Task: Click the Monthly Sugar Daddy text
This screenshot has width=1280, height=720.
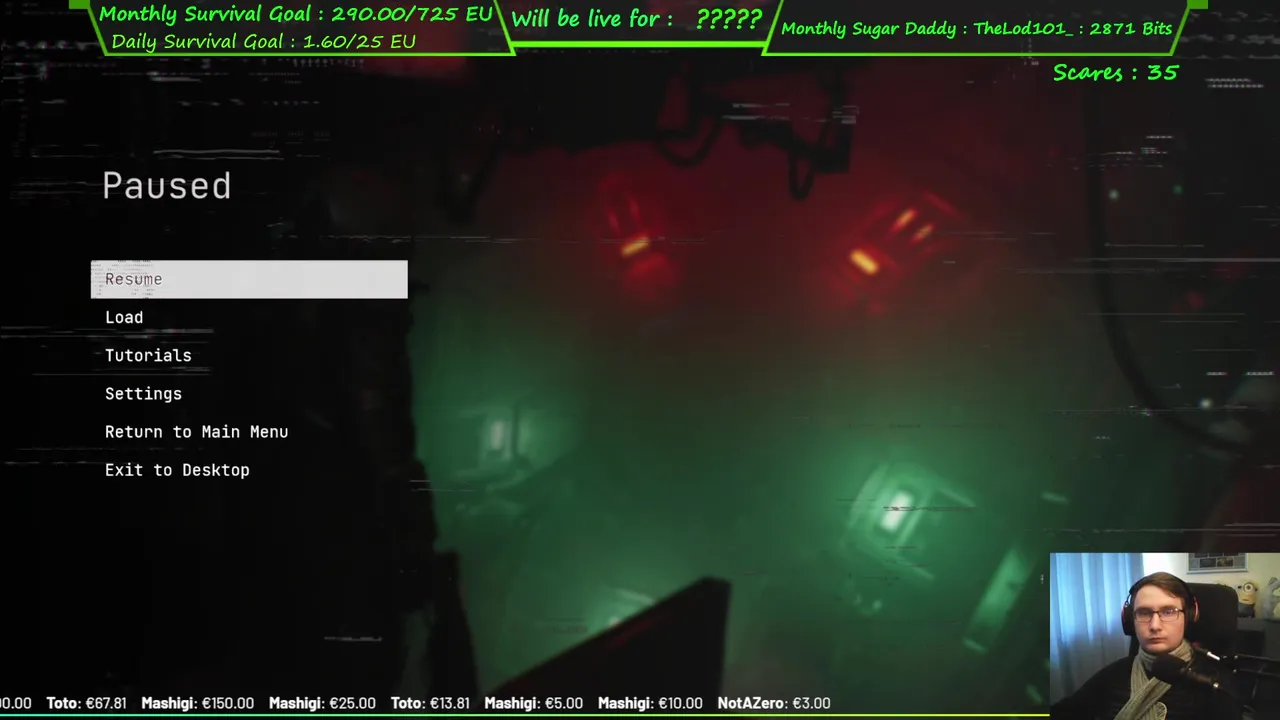Action: pos(976,28)
